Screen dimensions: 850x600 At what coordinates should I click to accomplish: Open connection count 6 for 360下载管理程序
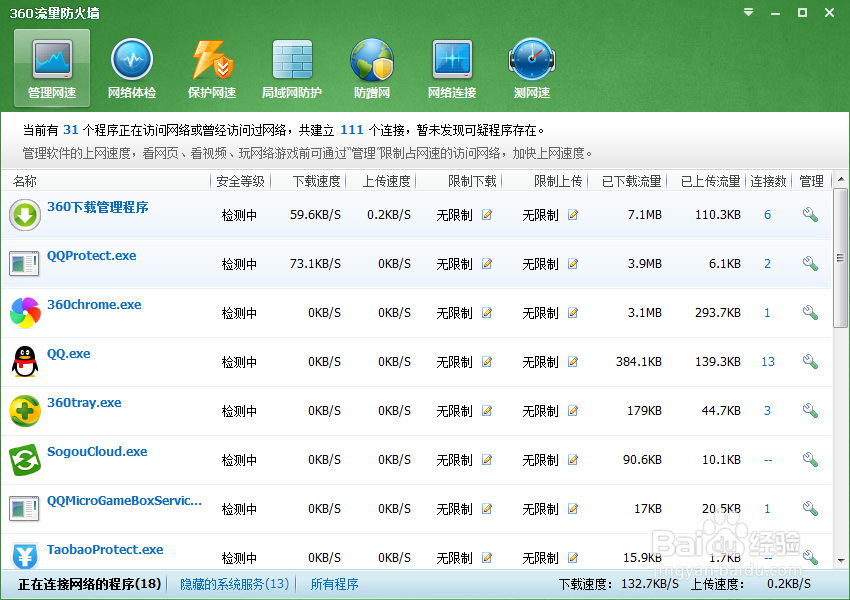coord(768,215)
